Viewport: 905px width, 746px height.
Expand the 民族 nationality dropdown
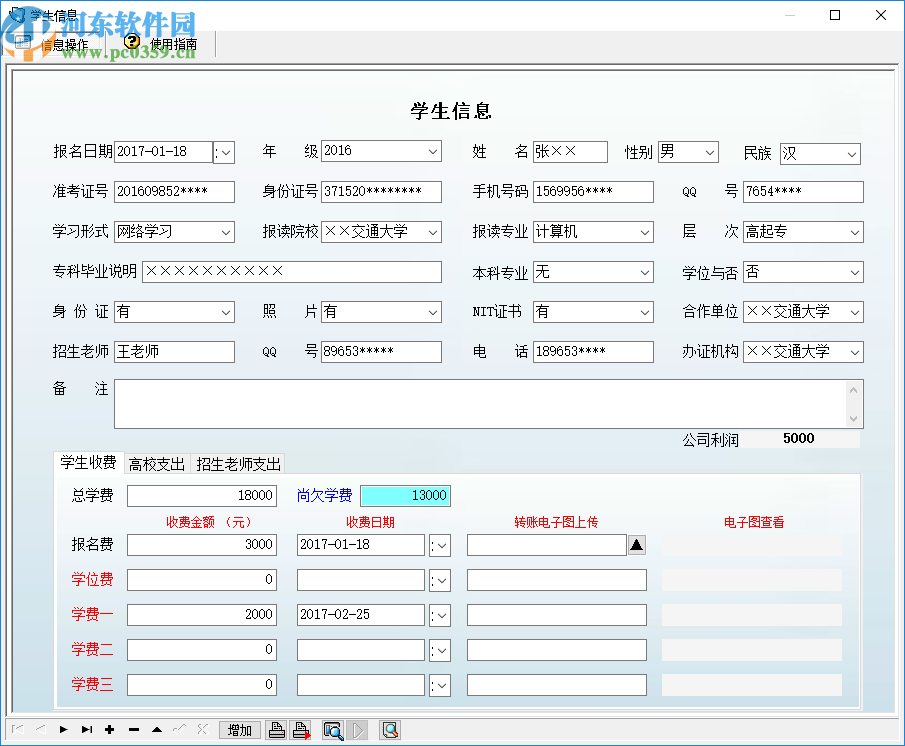click(854, 154)
